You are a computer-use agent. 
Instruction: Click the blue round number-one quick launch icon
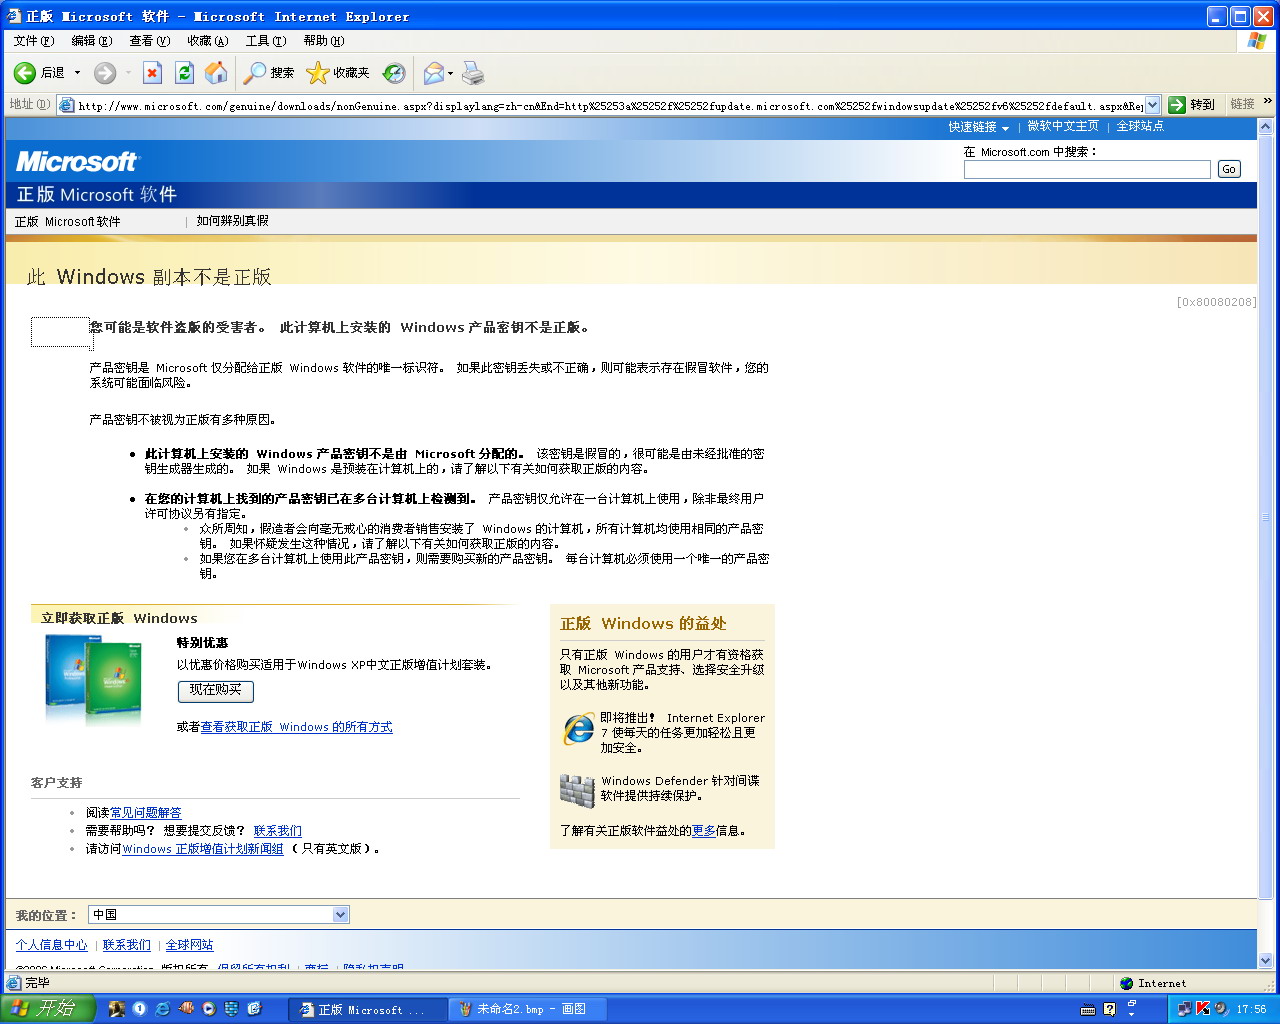(x=139, y=1009)
